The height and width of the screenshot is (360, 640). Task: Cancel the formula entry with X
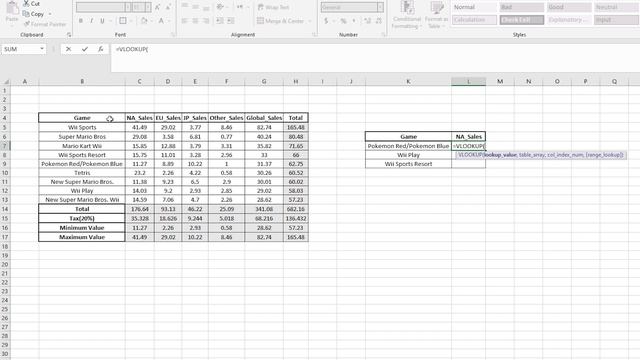coord(69,49)
